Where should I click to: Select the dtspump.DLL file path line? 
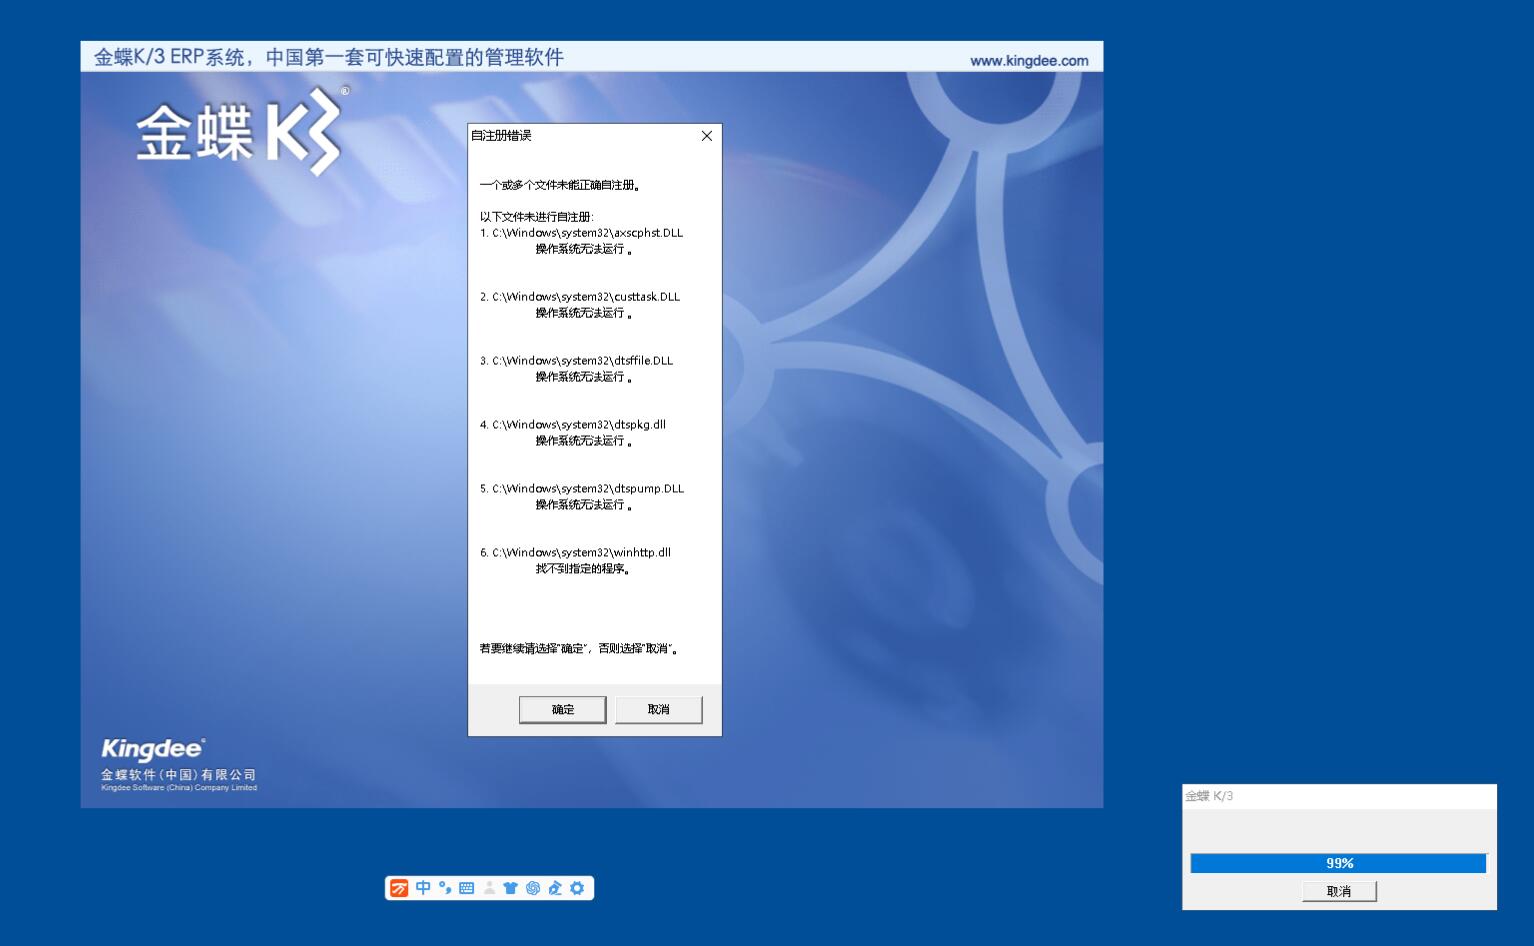click(x=582, y=489)
